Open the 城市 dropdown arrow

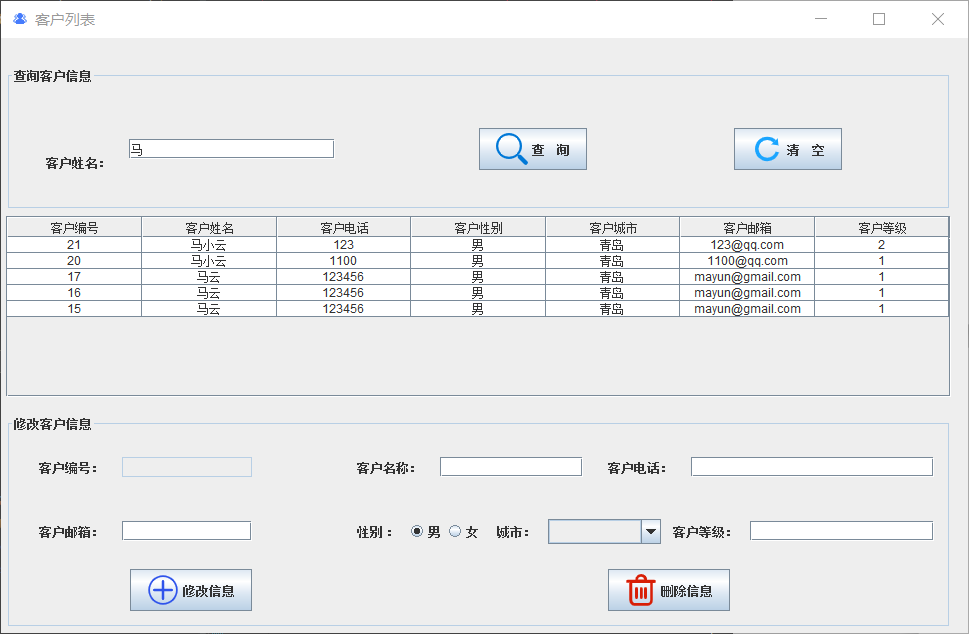(x=651, y=531)
